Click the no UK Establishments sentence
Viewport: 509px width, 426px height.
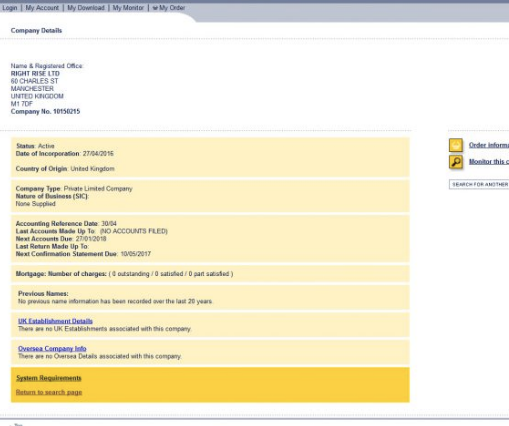105,329
